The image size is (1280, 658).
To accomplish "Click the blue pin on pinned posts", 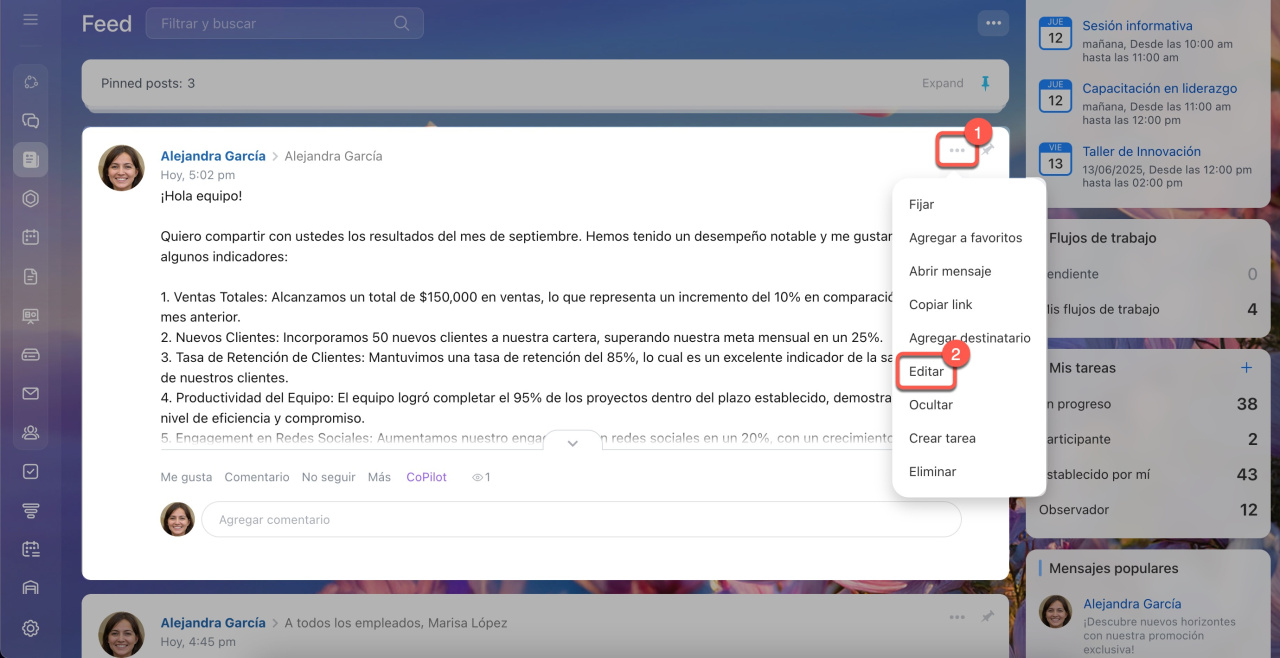I will 985,83.
